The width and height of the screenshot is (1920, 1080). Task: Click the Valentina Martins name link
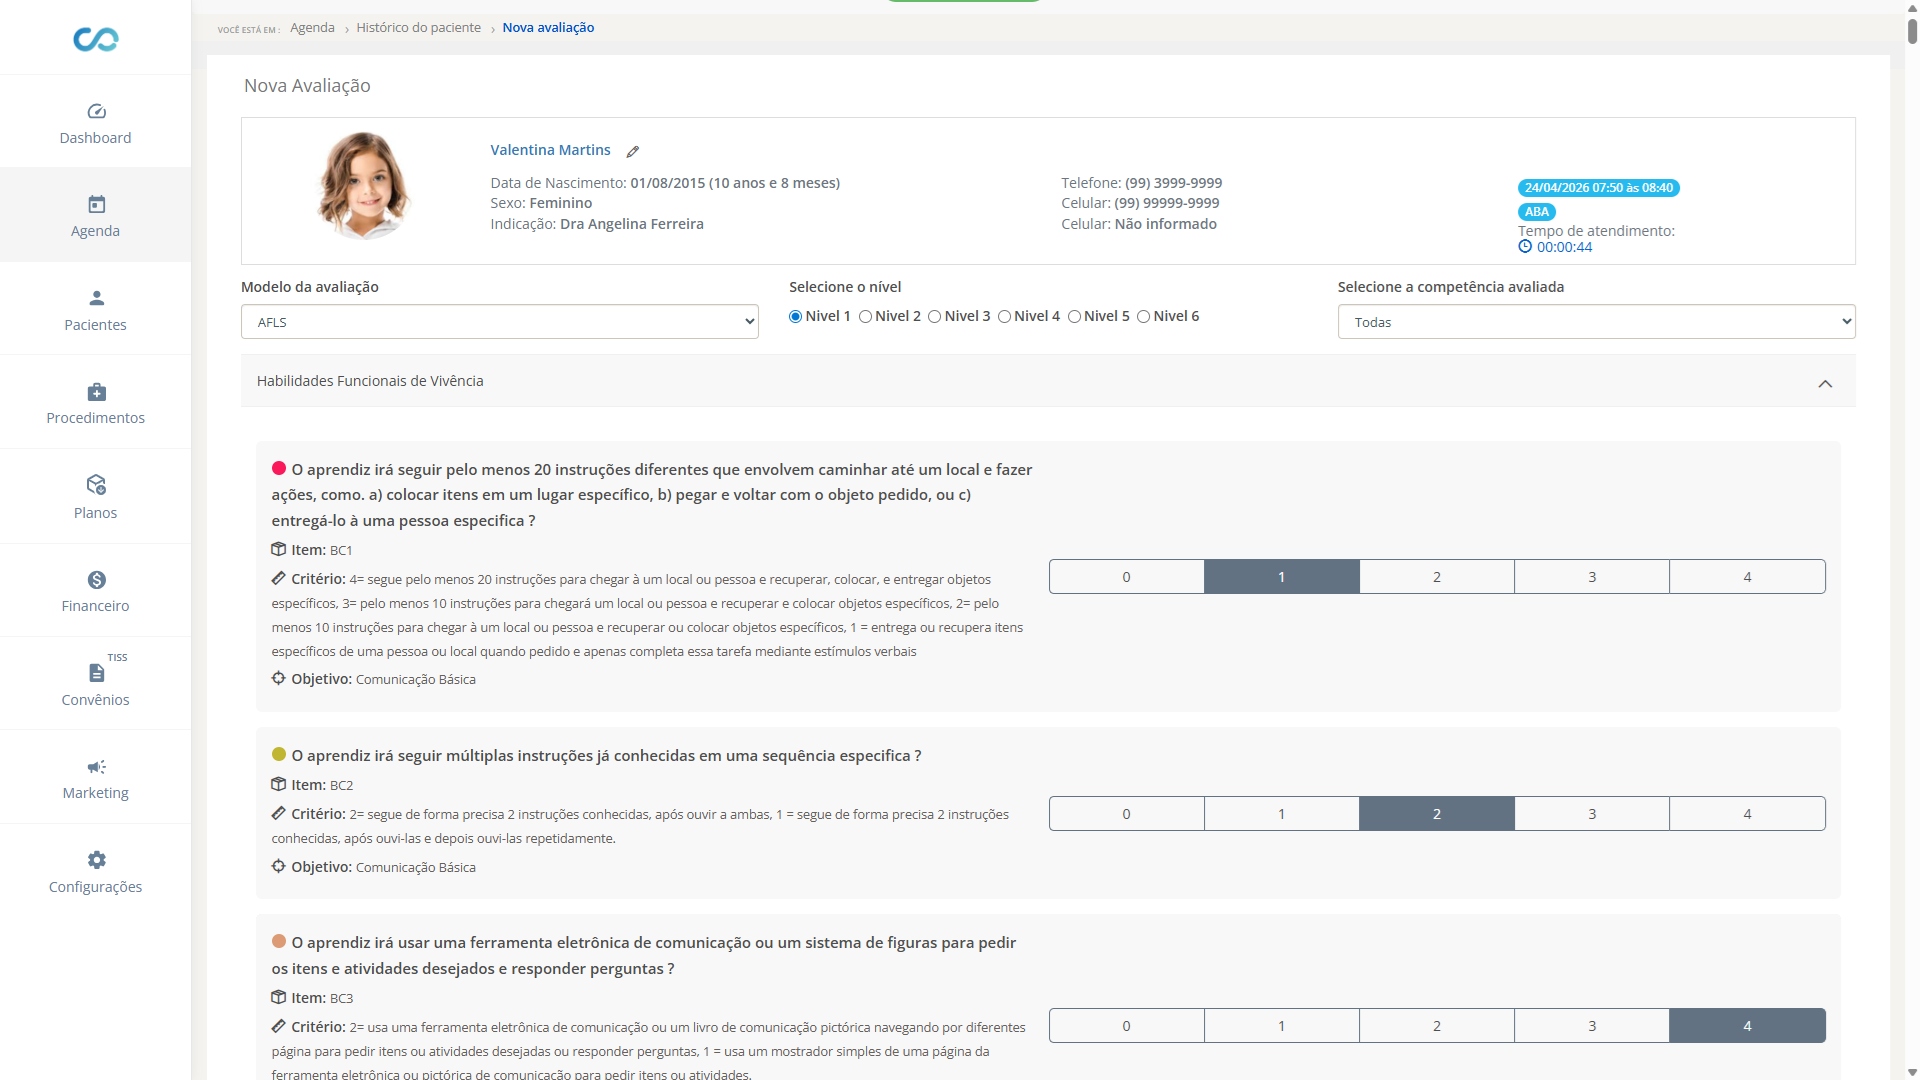[550, 150]
